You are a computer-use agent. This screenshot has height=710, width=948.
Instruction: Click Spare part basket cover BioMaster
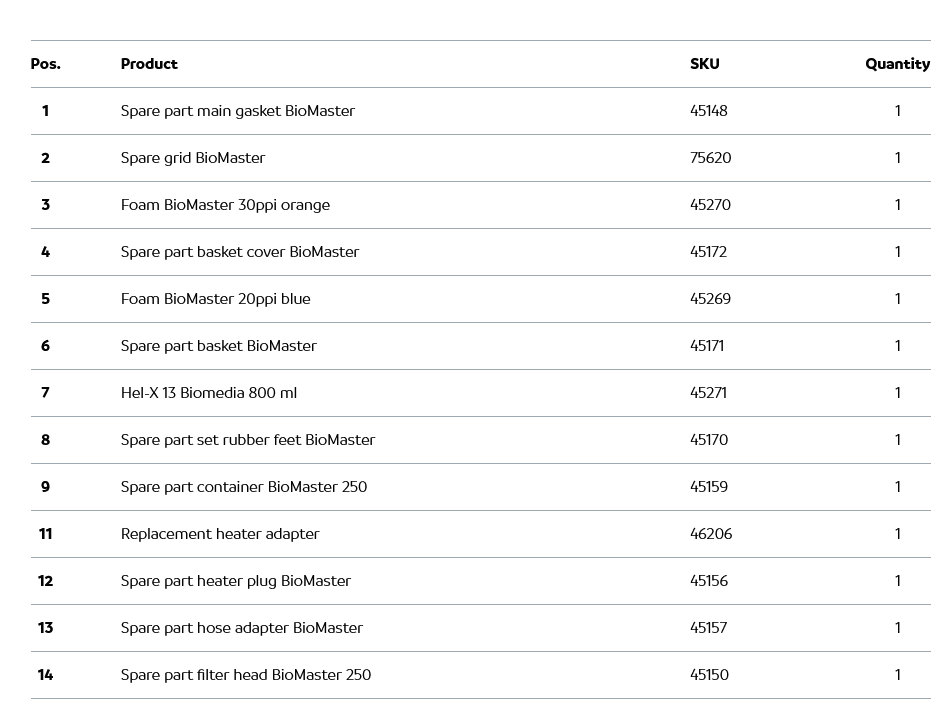coord(239,252)
